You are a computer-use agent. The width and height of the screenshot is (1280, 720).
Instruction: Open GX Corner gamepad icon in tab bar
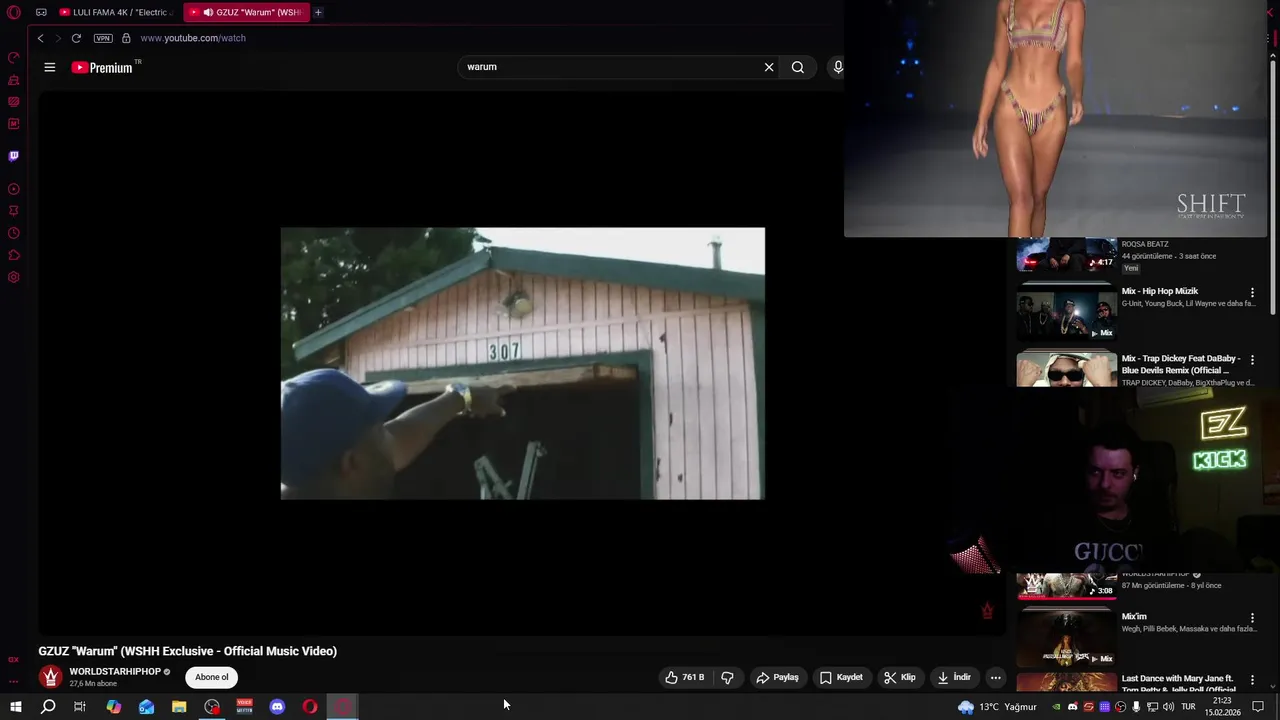pos(41,13)
